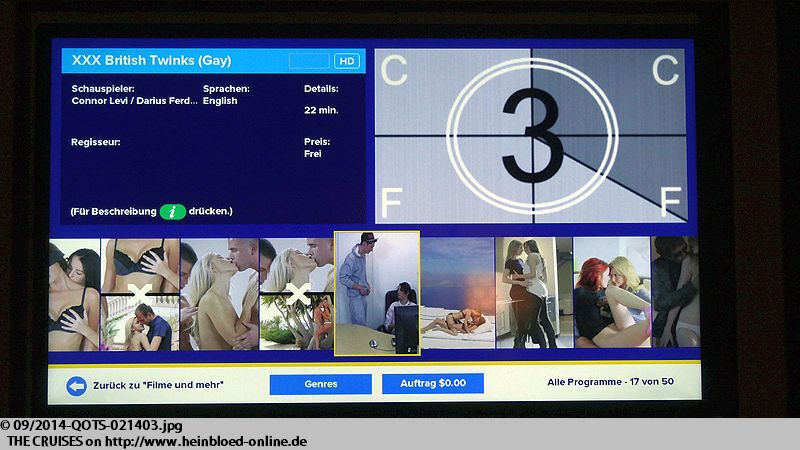The image size is (800, 450).
Task: Open the Auftrag $0.00 order button
Action: 433,383
